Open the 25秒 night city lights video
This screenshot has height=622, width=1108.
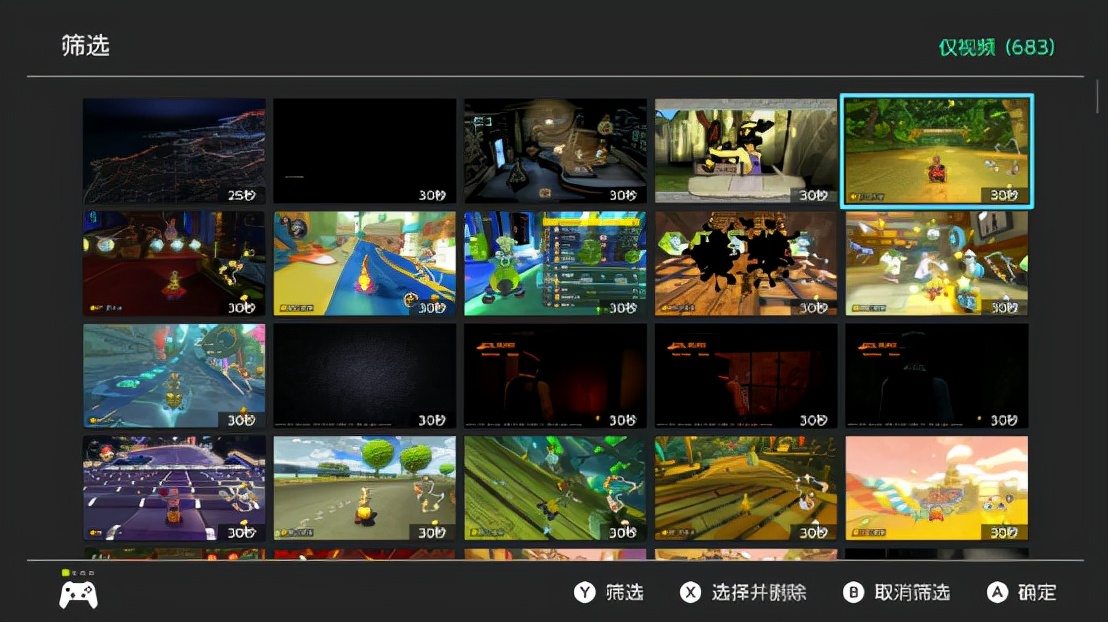click(175, 151)
